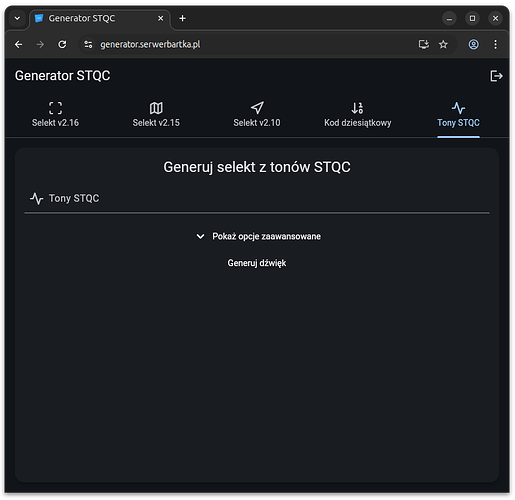Viewport: 515px width, 500px height.
Task: Open the Selekt v2.15 map icon
Action: 156,108
